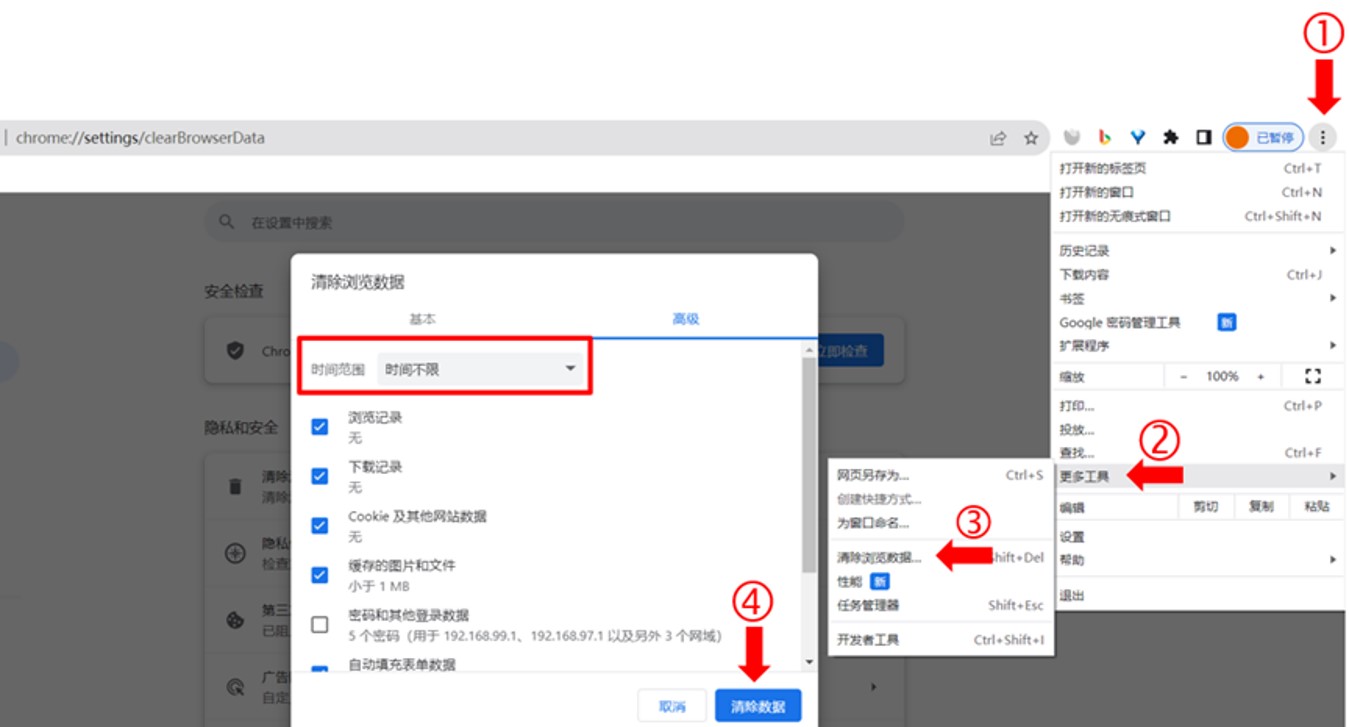This screenshot has width=1349, height=727.
Task: Click the Bing extension icon
Action: (1104, 138)
